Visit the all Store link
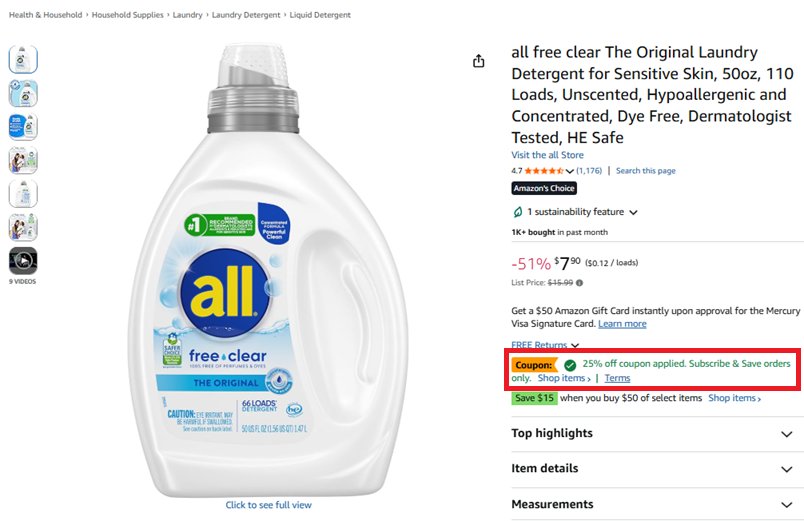Screen dimensions: 804x521 [x=547, y=155]
